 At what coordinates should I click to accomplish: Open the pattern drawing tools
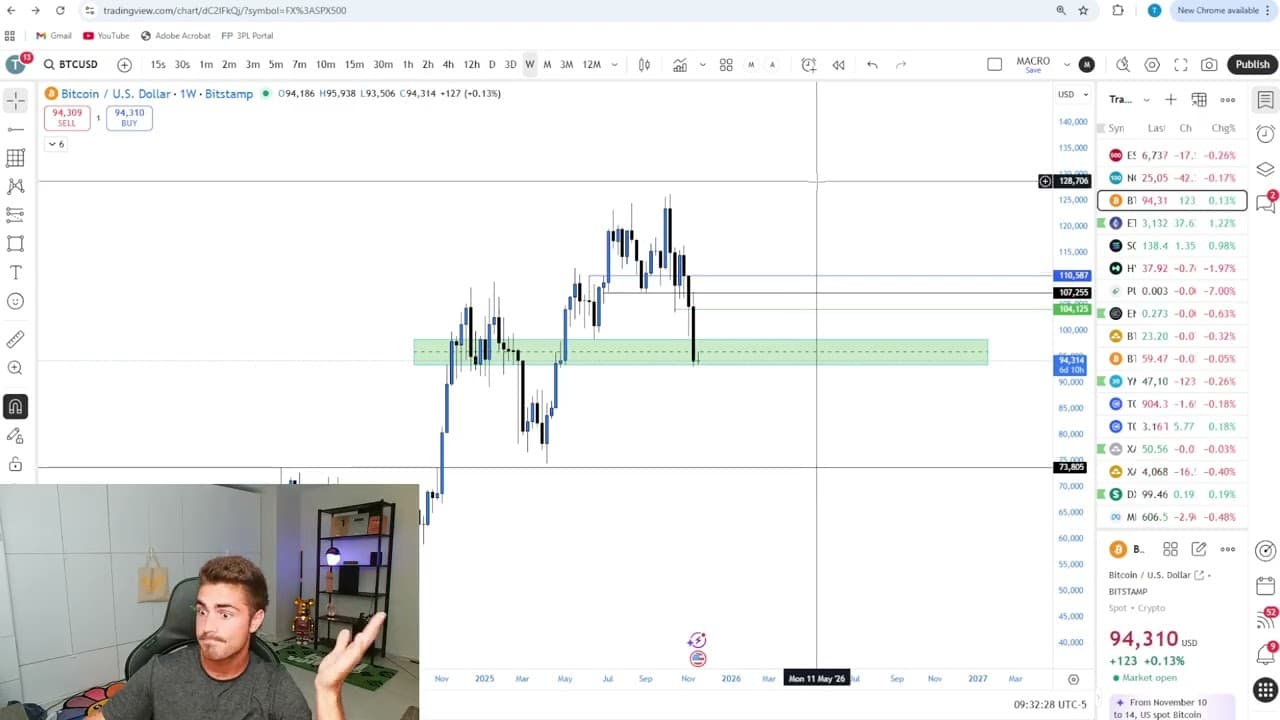(x=15, y=186)
